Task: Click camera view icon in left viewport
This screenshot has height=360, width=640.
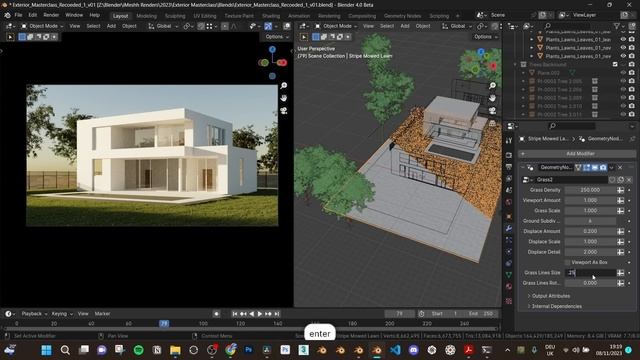Action: [284, 111]
